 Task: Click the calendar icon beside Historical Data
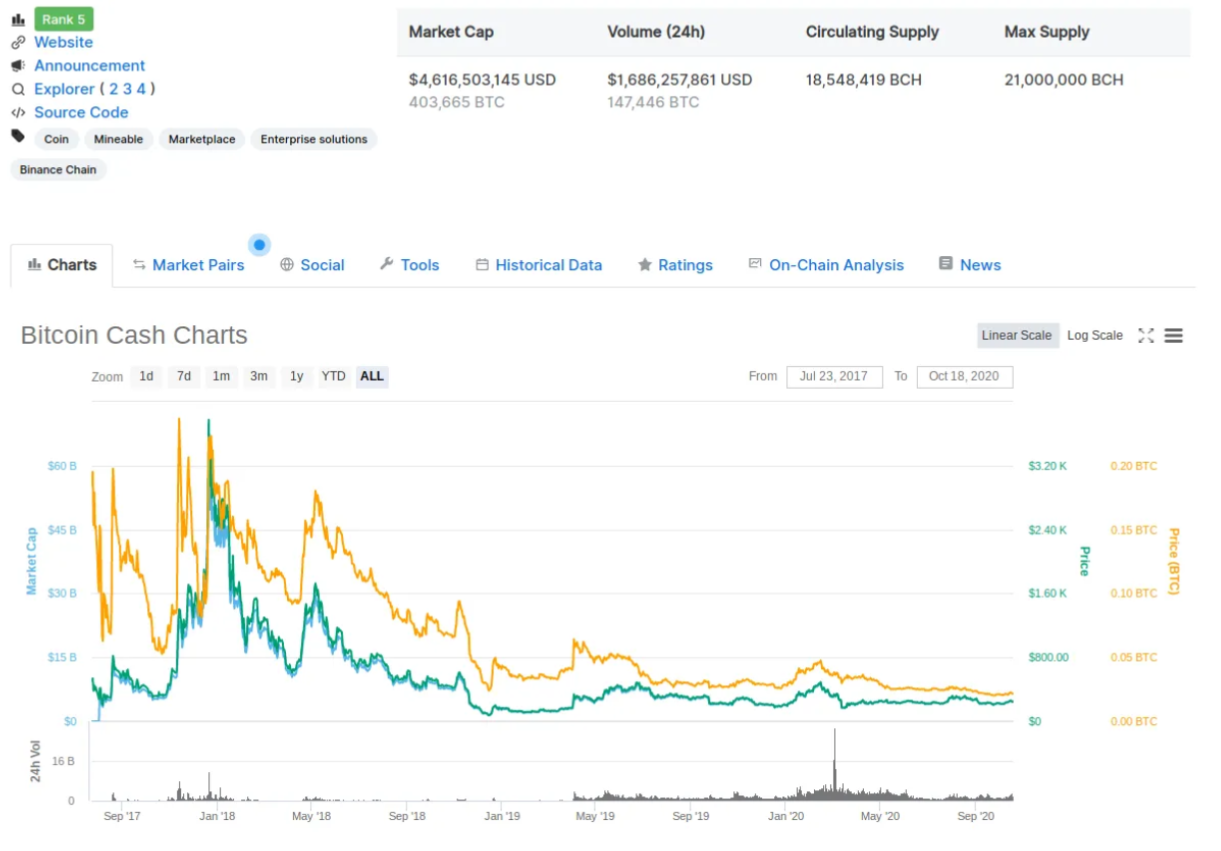point(482,265)
